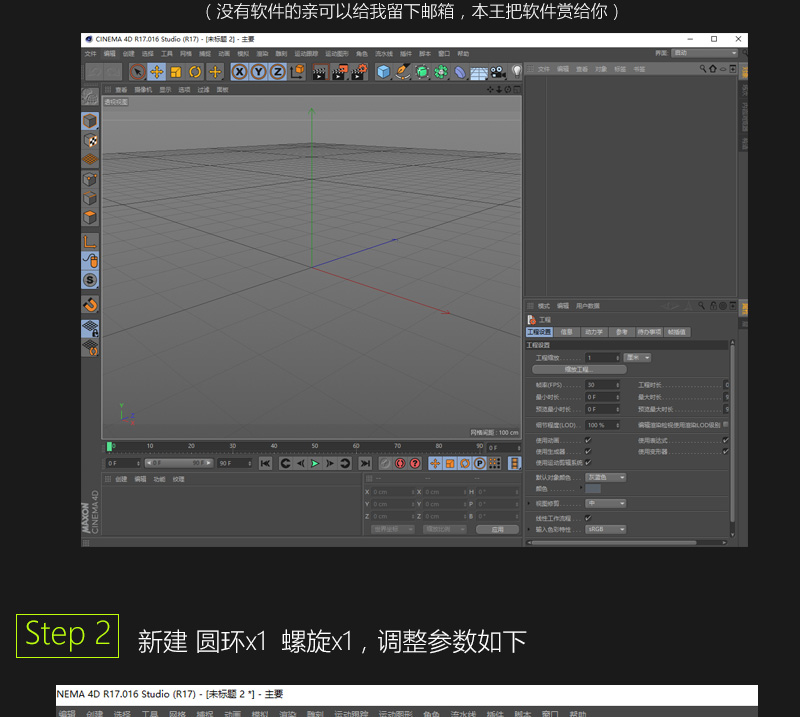The width and height of the screenshot is (800, 717).
Task: Click frame 50 on the timeline ruler
Action: click(315, 447)
